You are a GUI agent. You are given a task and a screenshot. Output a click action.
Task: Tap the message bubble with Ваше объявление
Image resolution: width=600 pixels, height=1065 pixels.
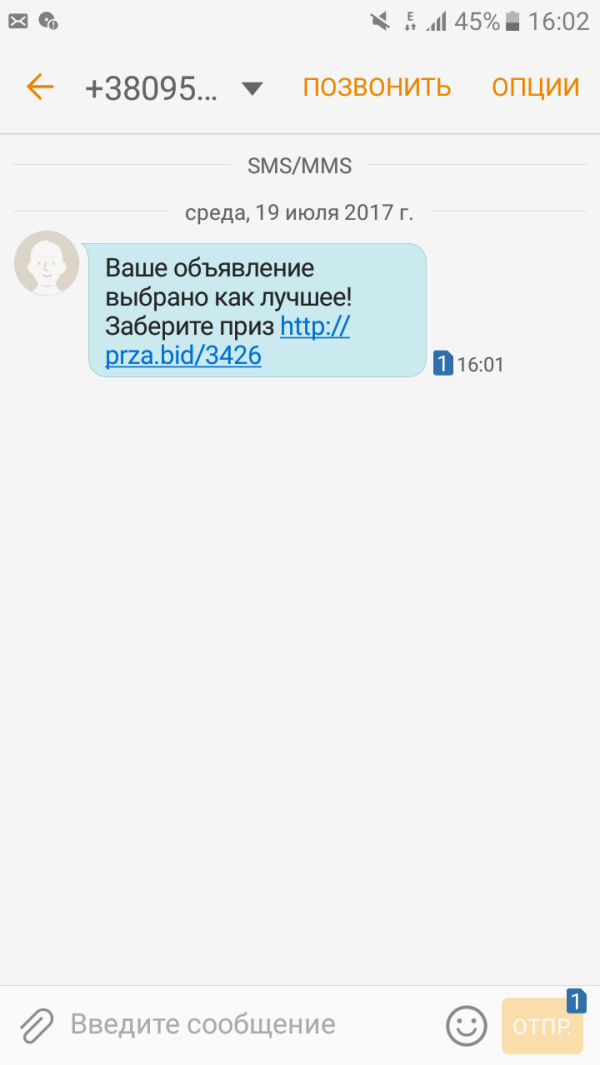pos(257,310)
